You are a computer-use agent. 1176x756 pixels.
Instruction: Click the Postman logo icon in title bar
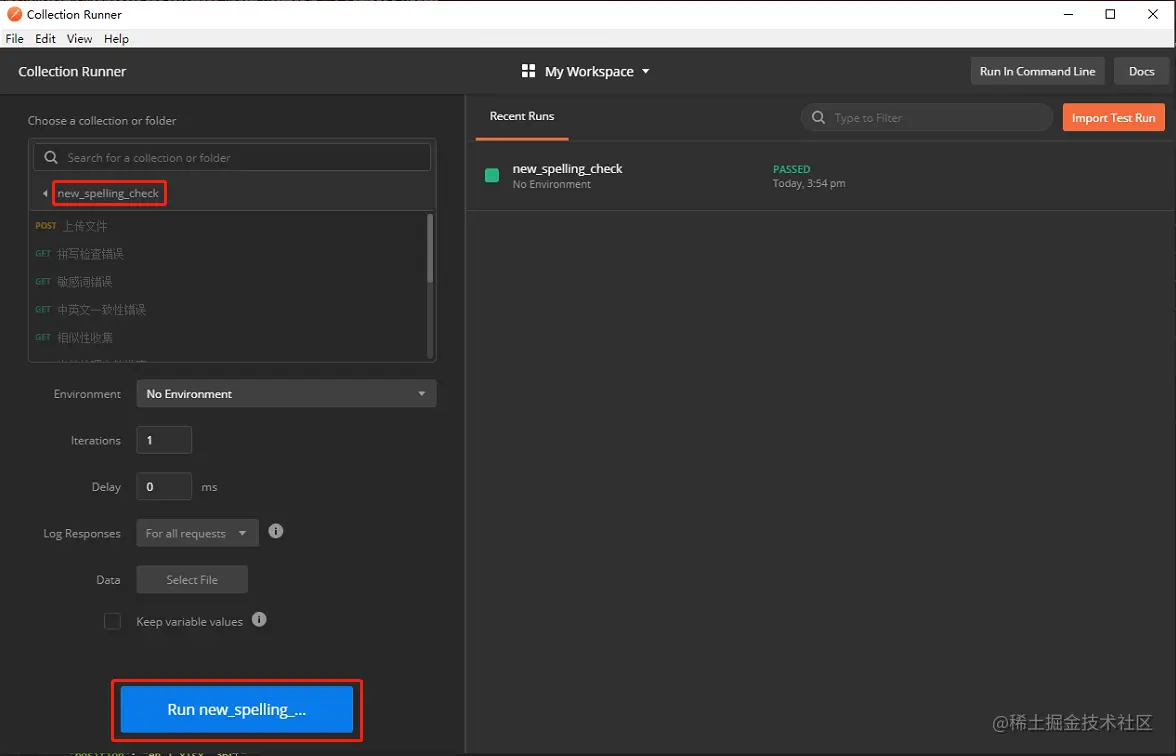pyautogui.click(x=14, y=14)
